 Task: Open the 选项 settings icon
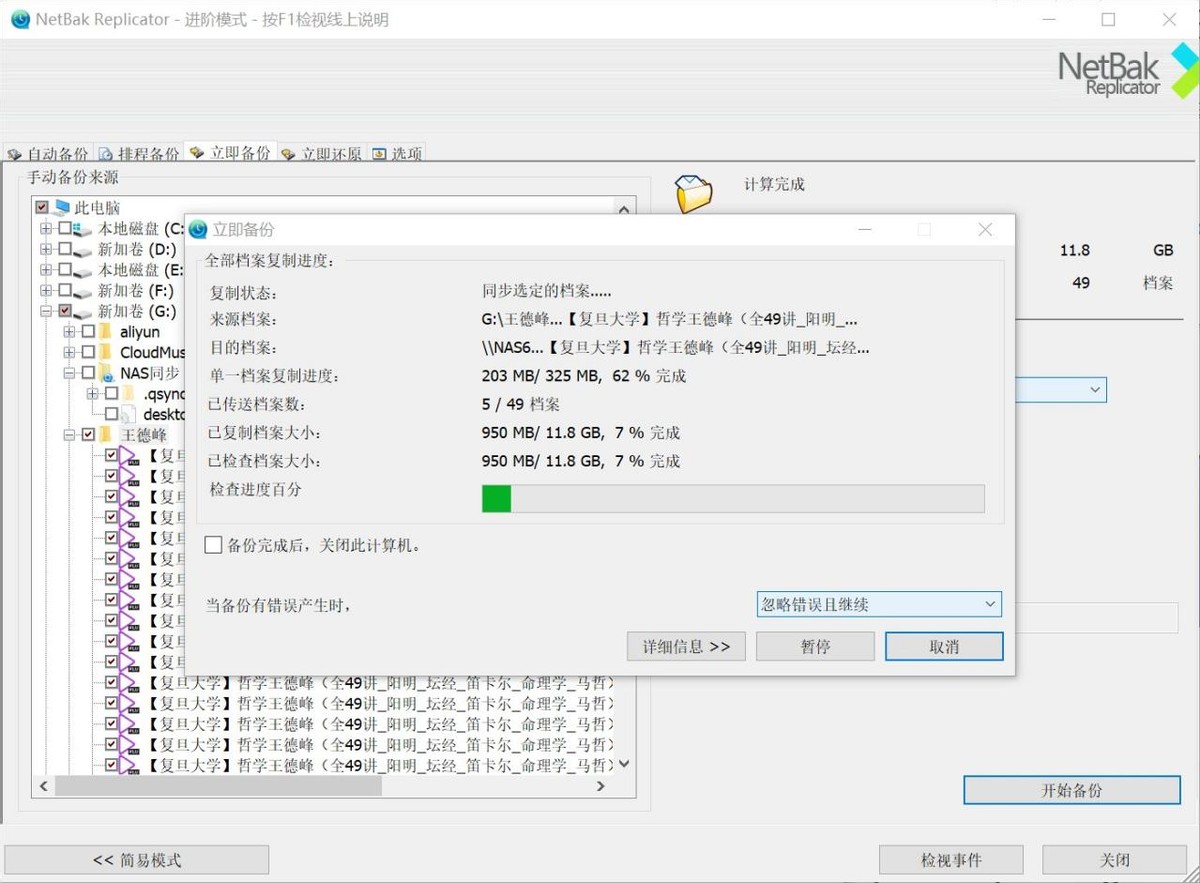[x=378, y=153]
